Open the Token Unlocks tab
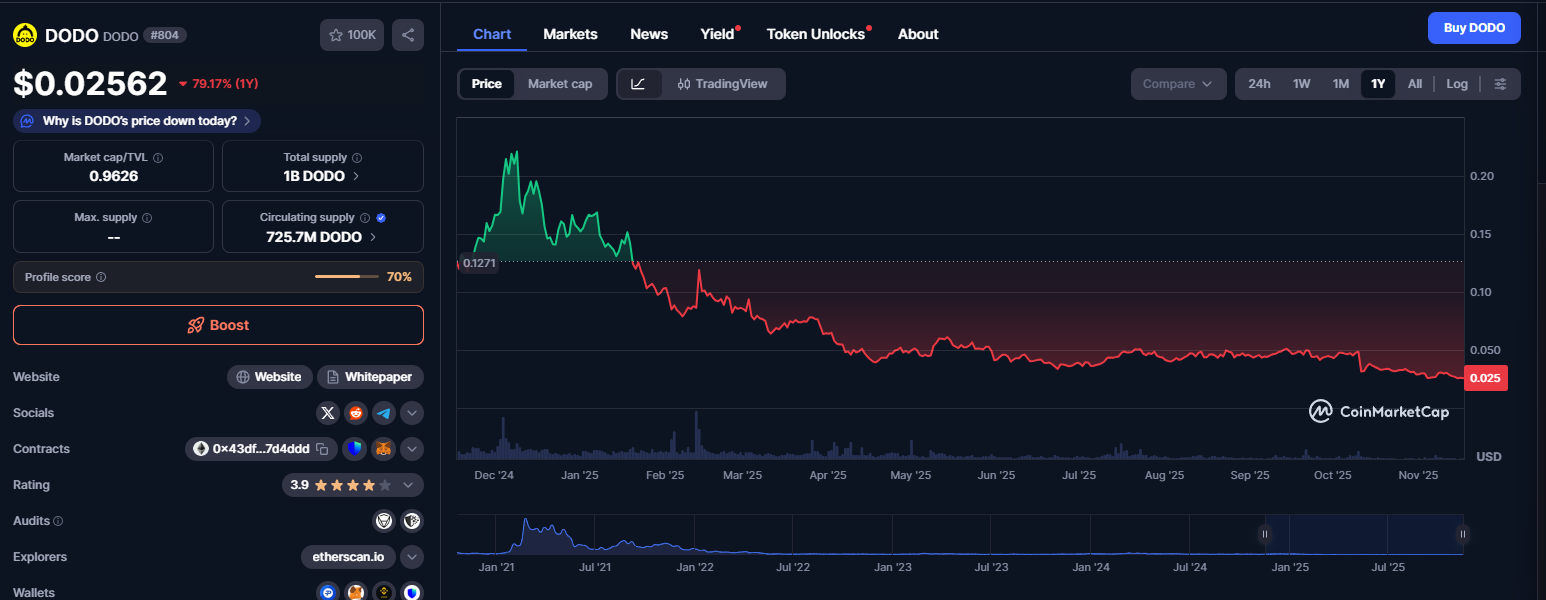 [815, 34]
